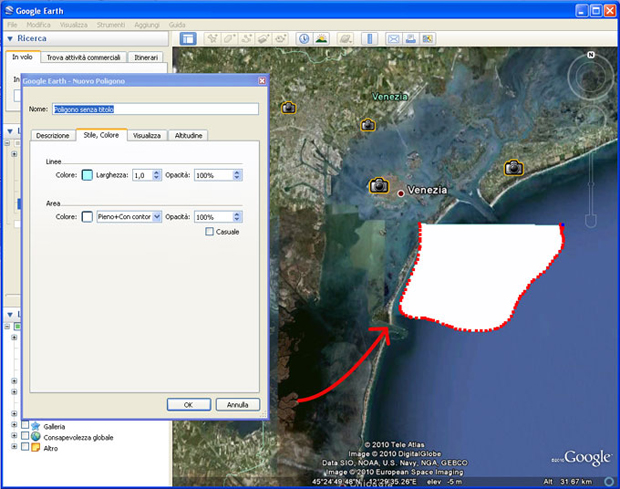The image size is (620, 489).
Task: Click the Venezia red city marker
Action: click(401, 193)
